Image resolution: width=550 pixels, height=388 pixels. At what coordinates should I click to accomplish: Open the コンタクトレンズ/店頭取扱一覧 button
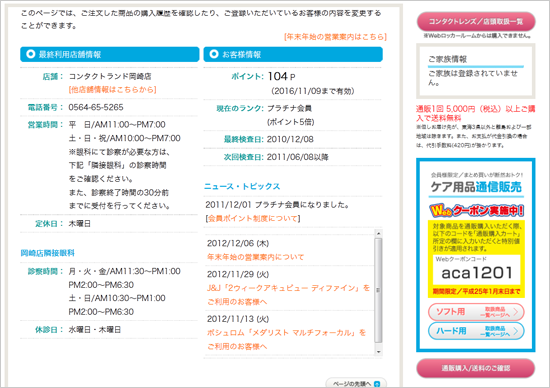pos(476,21)
